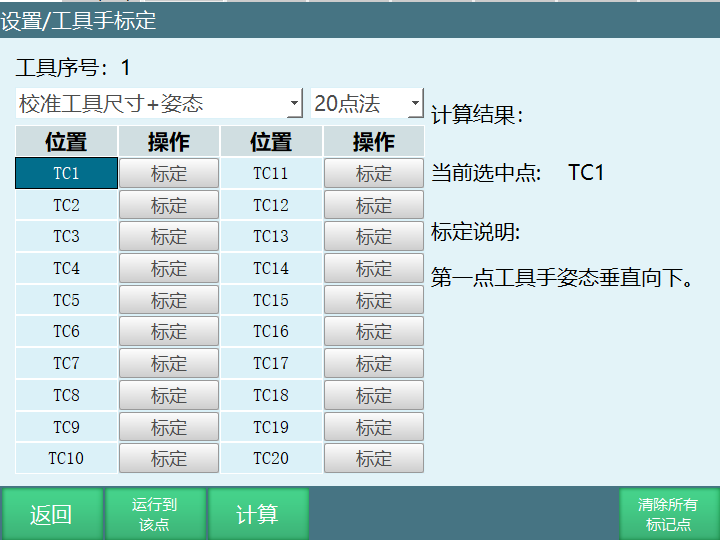This screenshot has height=540, width=720.
Task: Select the TC8 position cell
Action: click(x=66, y=395)
